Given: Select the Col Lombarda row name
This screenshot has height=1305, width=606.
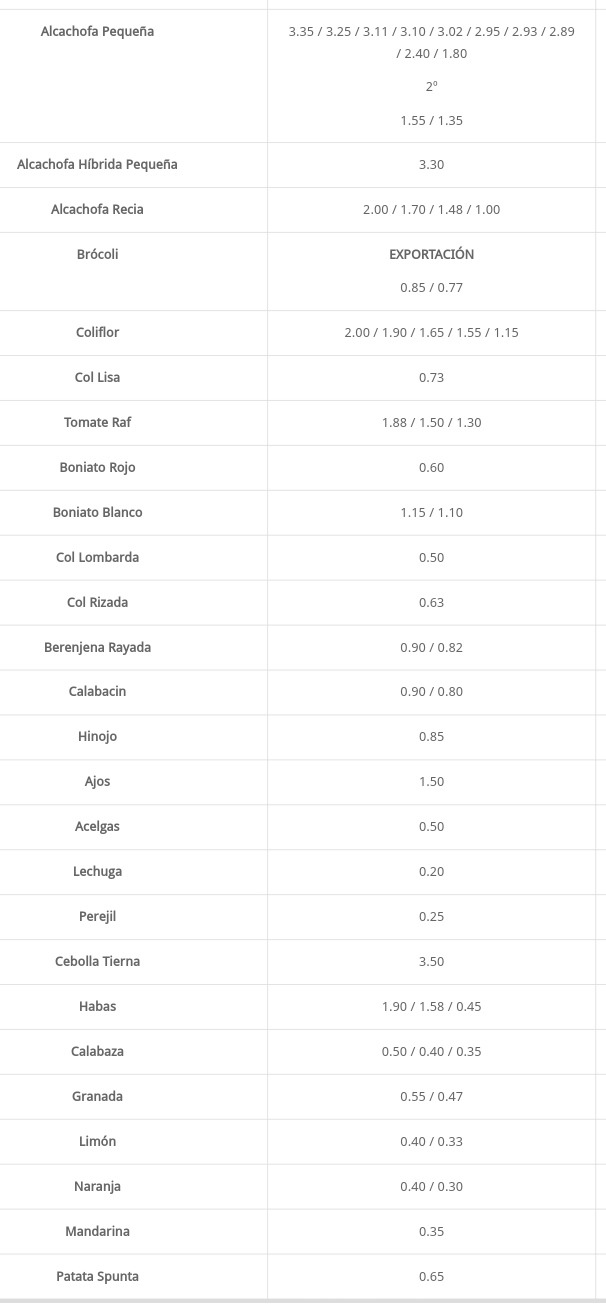Looking at the screenshot, I should (x=97, y=557).
